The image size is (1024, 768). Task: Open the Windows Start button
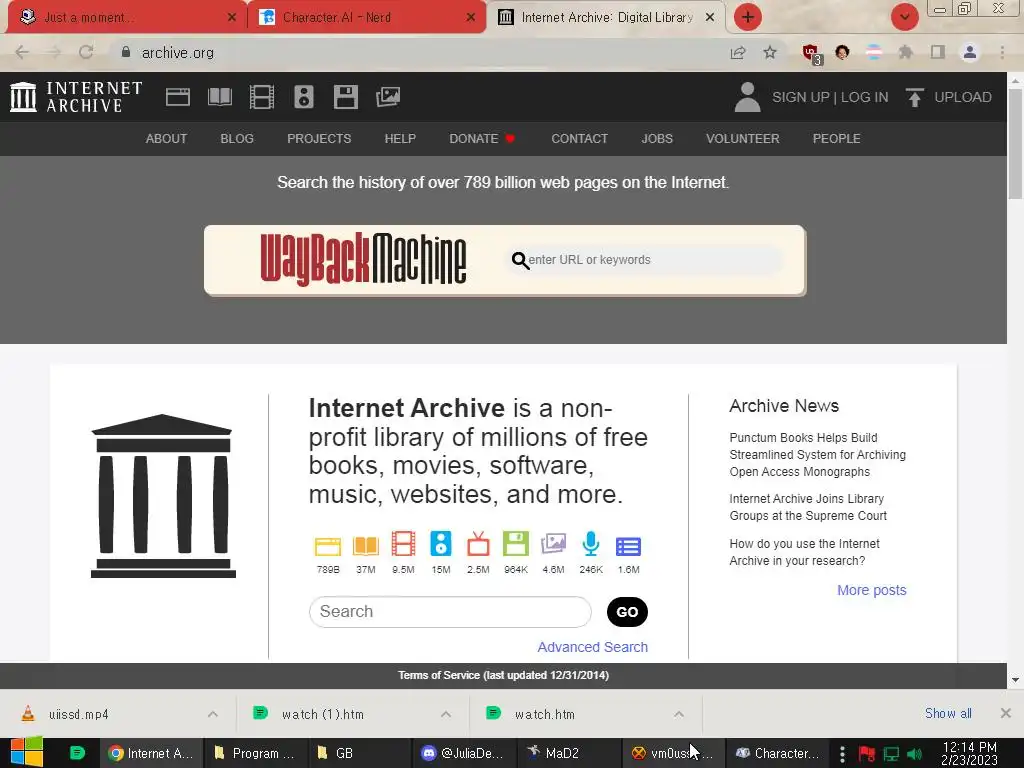[x=27, y=752]
